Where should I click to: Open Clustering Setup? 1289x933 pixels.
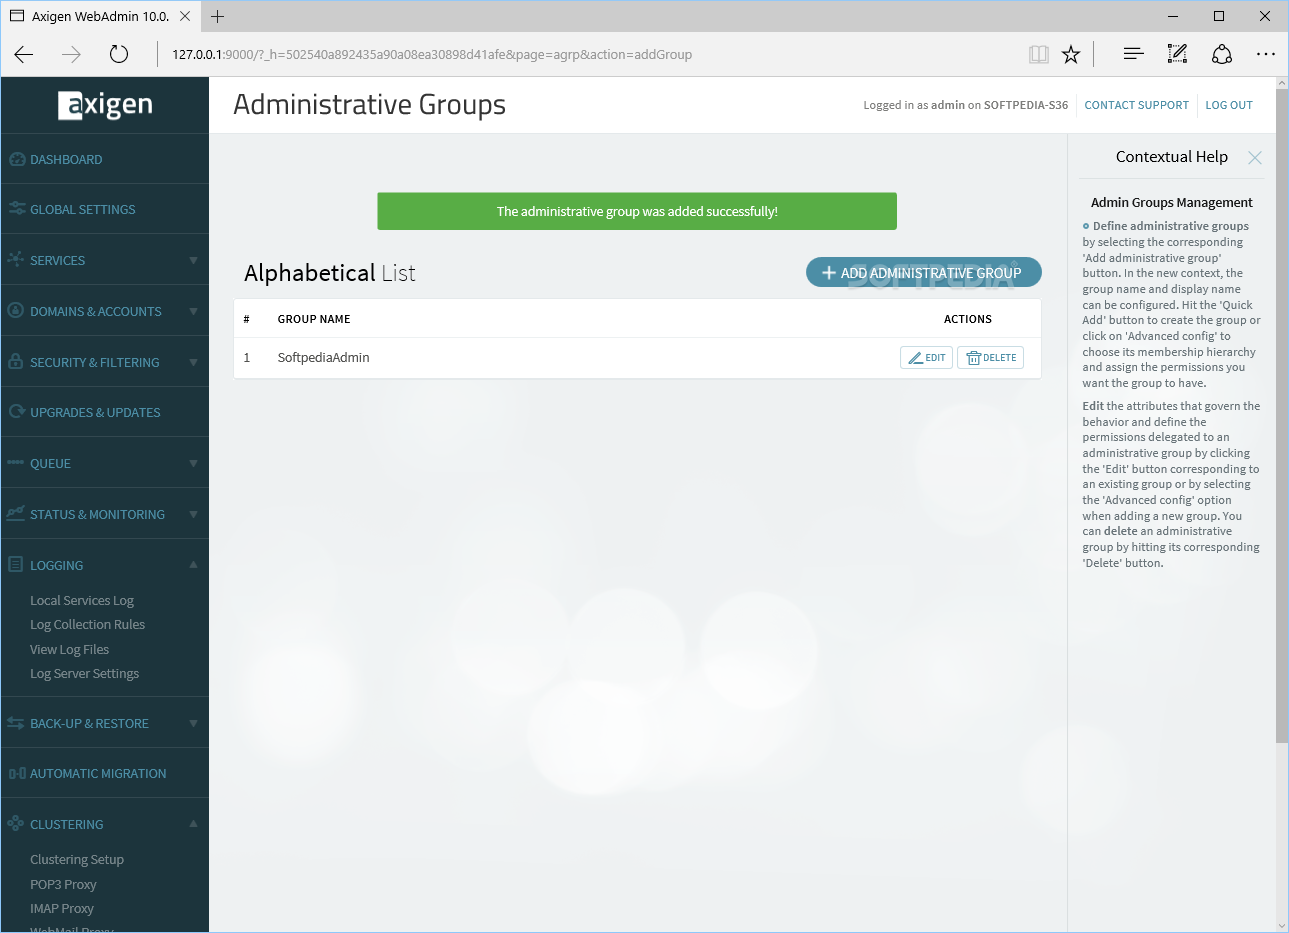[x=77, y=859]
